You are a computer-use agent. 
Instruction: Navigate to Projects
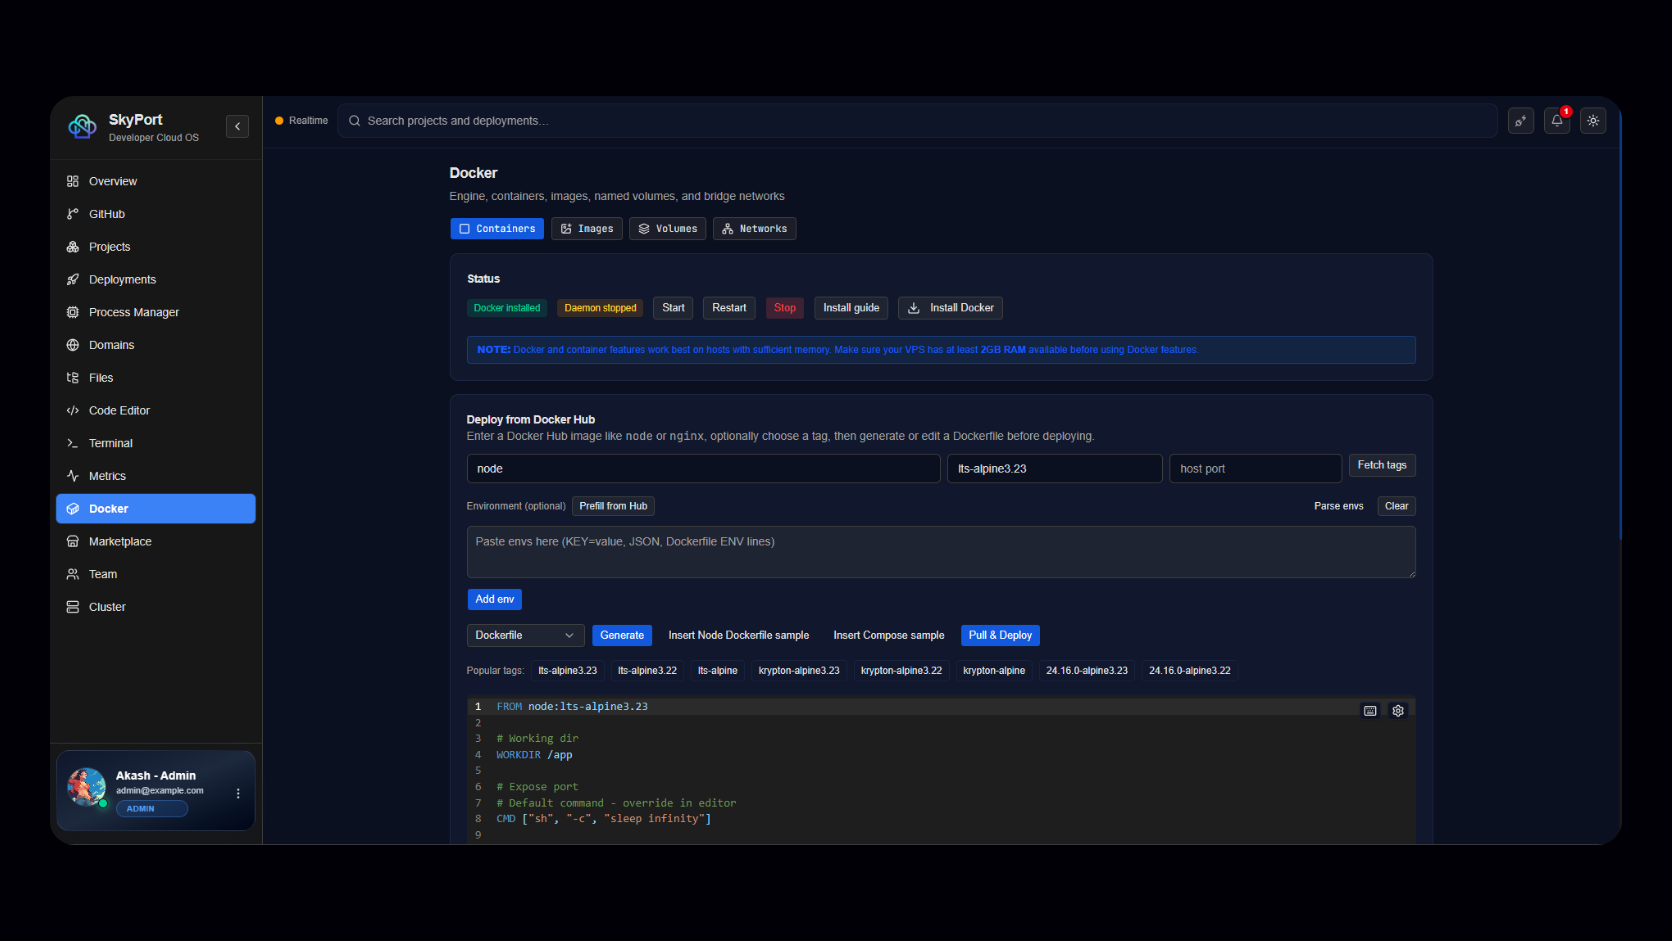(156, 247)
